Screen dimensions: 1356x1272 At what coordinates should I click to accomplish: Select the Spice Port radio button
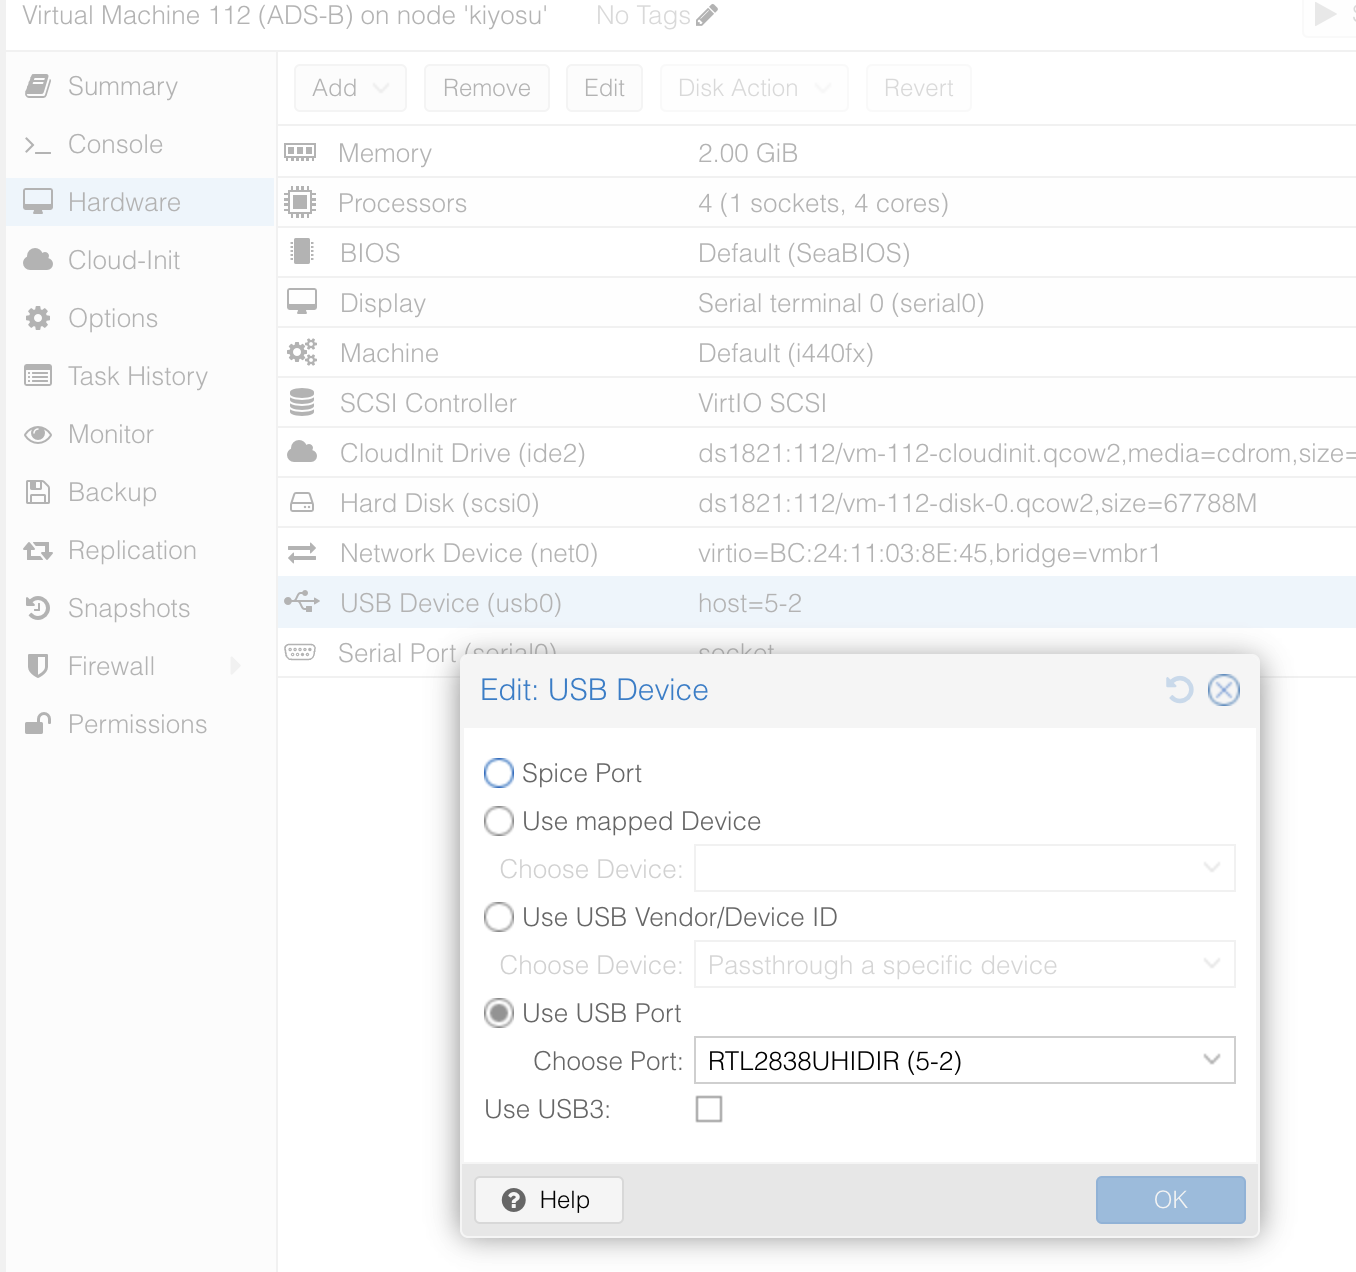click(x=499, y=773)
